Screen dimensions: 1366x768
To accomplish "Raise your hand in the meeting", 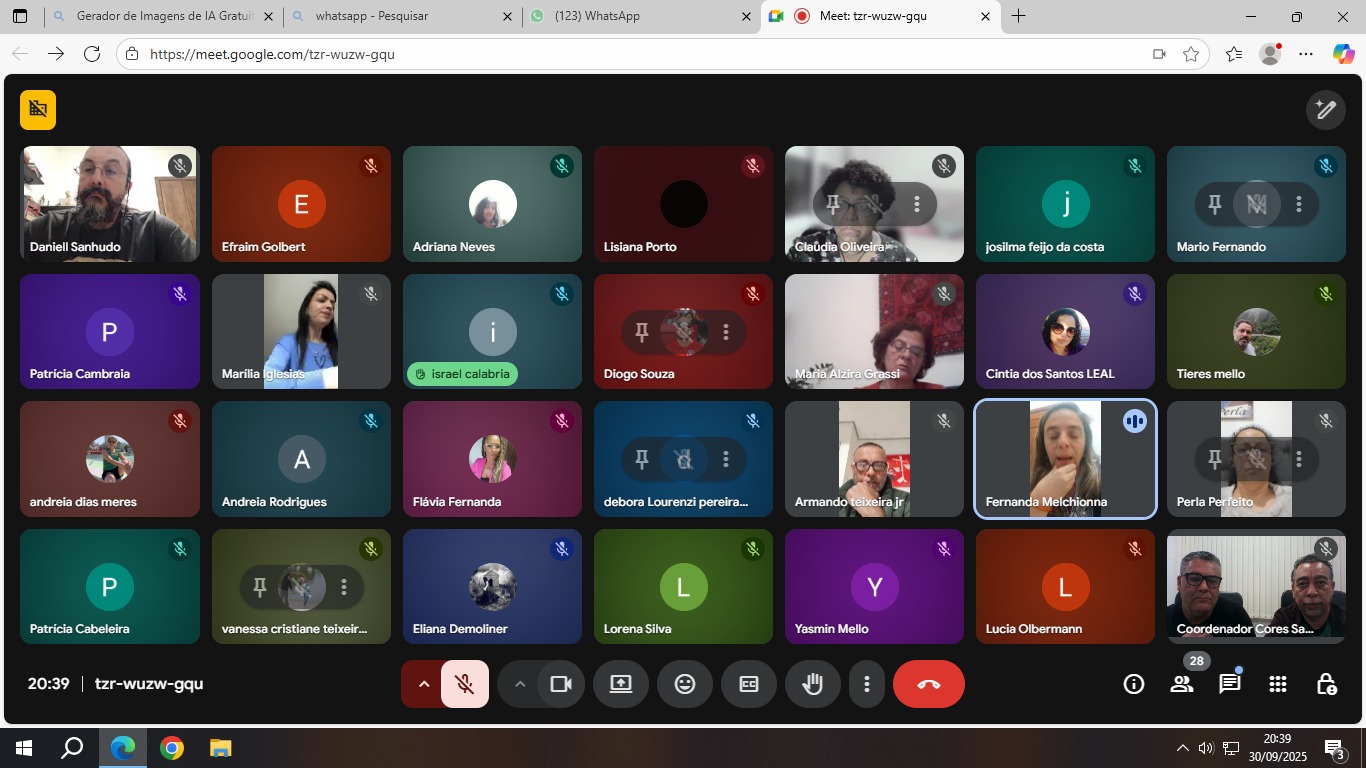I will (813, 684).
